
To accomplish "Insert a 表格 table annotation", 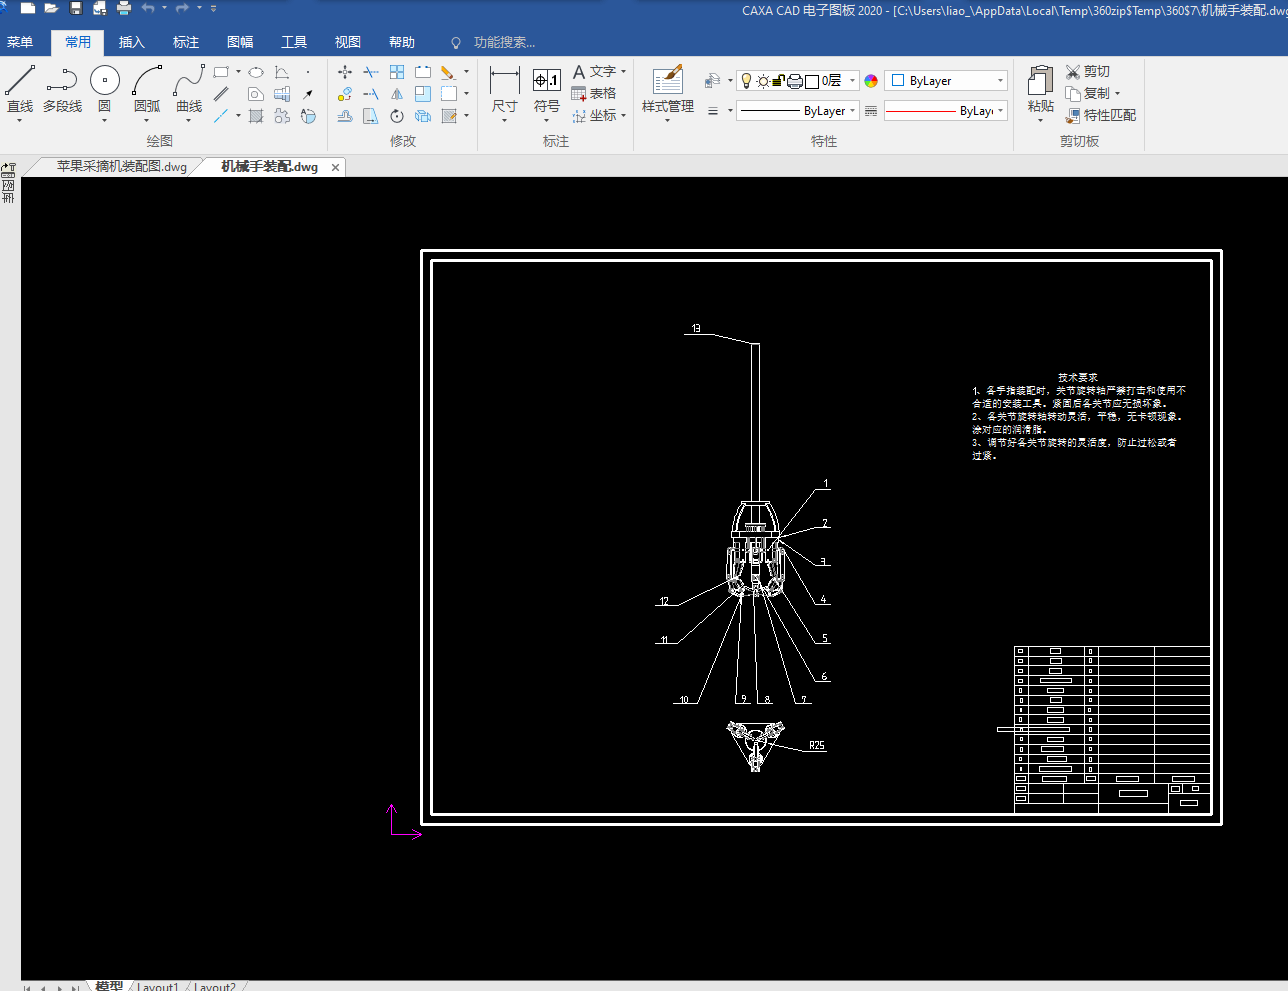I will (x=594, y=94).
